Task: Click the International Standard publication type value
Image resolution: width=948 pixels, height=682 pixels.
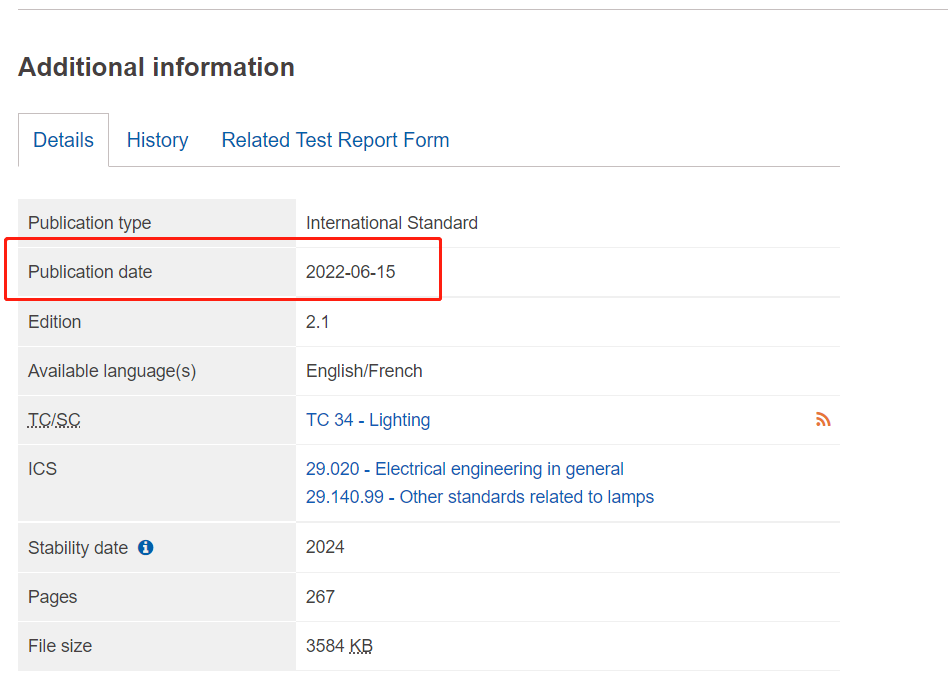Action: pyautogui.click(x=391, y=223)
